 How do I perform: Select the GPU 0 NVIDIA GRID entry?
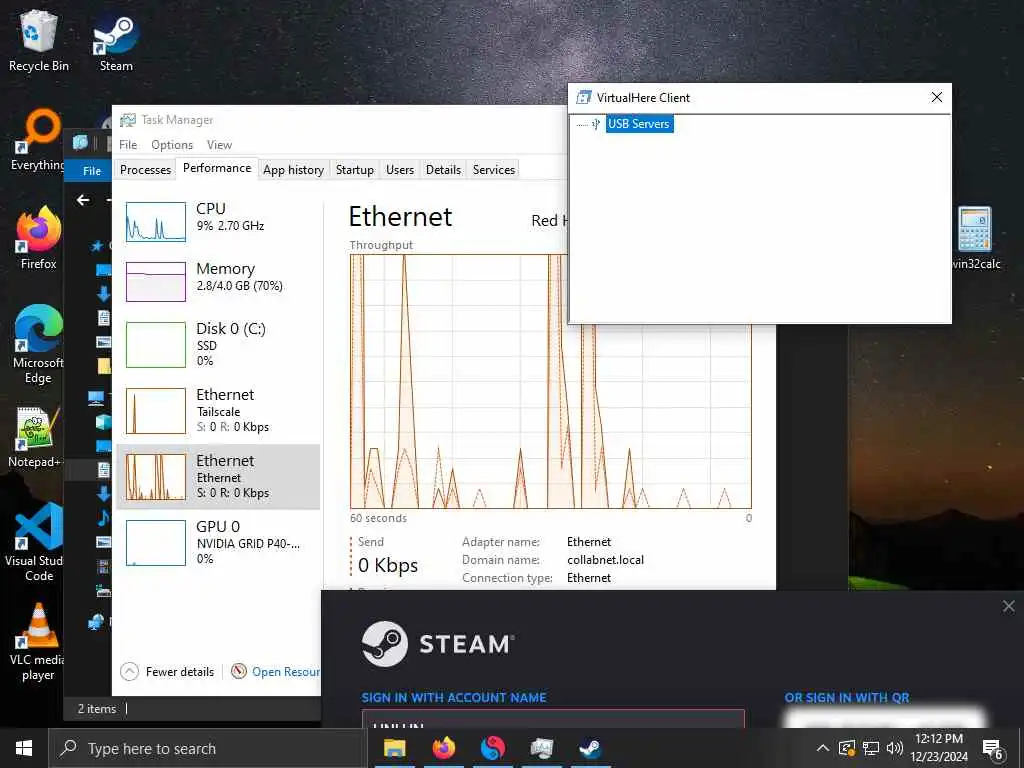218,542
